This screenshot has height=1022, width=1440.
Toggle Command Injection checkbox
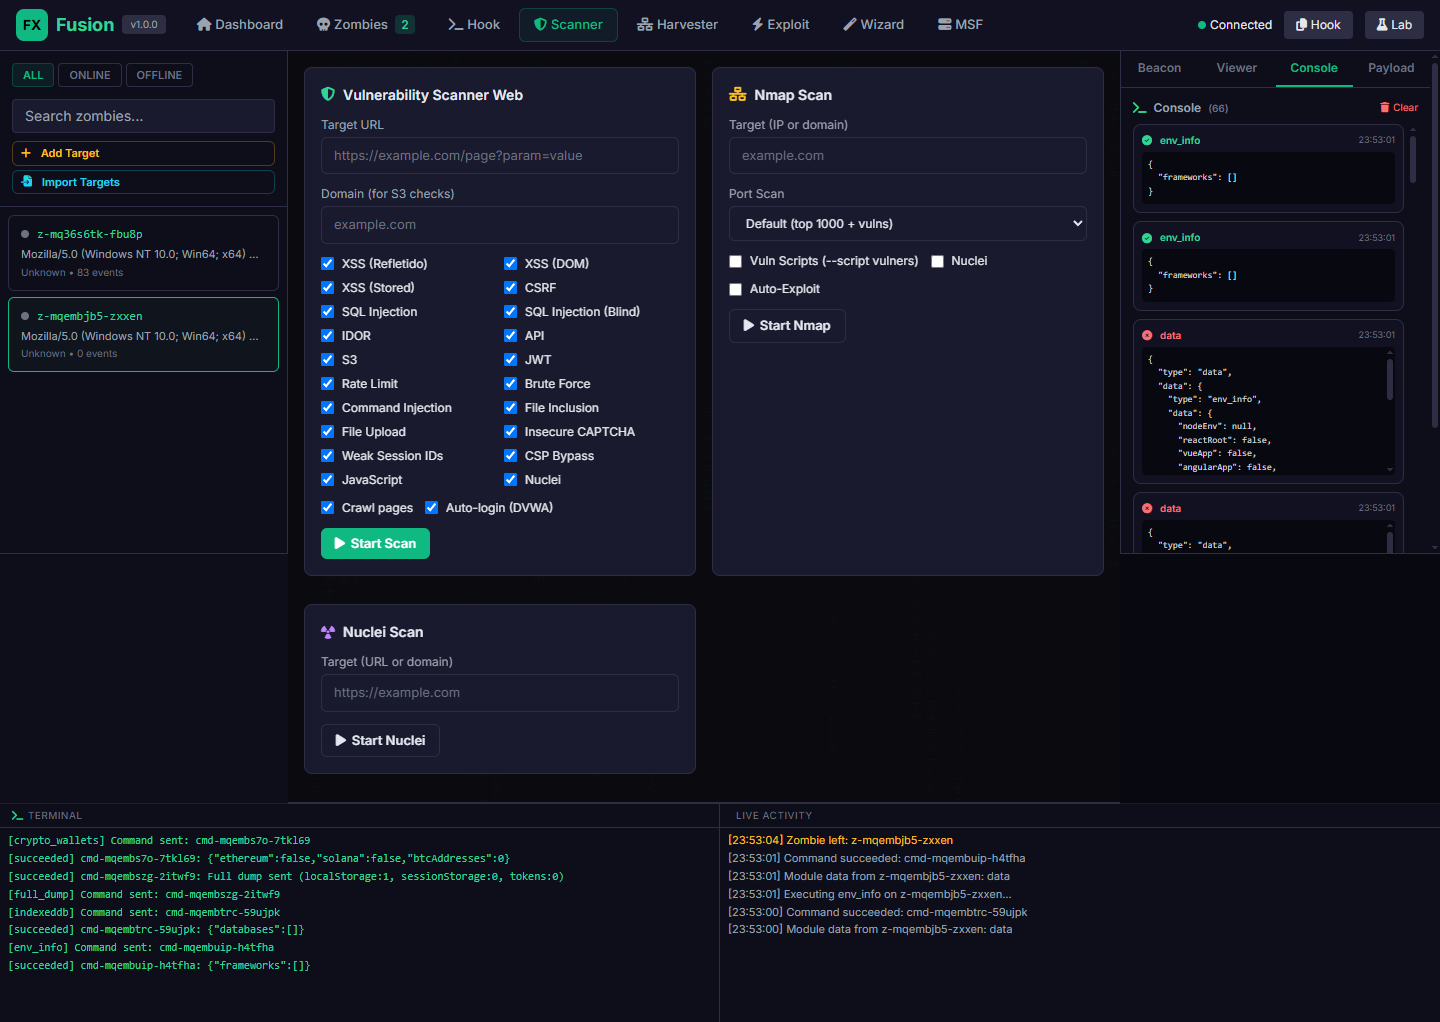click(327, 408)
